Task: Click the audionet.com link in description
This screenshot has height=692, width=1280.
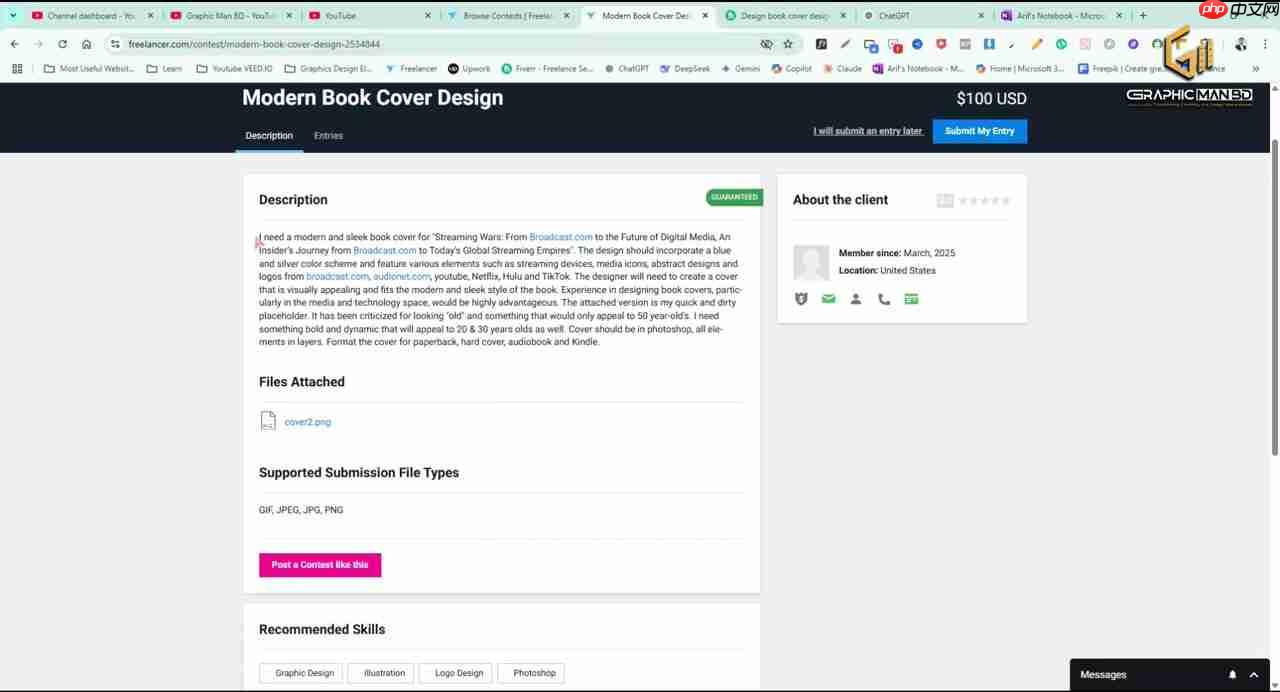Action: tap(402, 276)
